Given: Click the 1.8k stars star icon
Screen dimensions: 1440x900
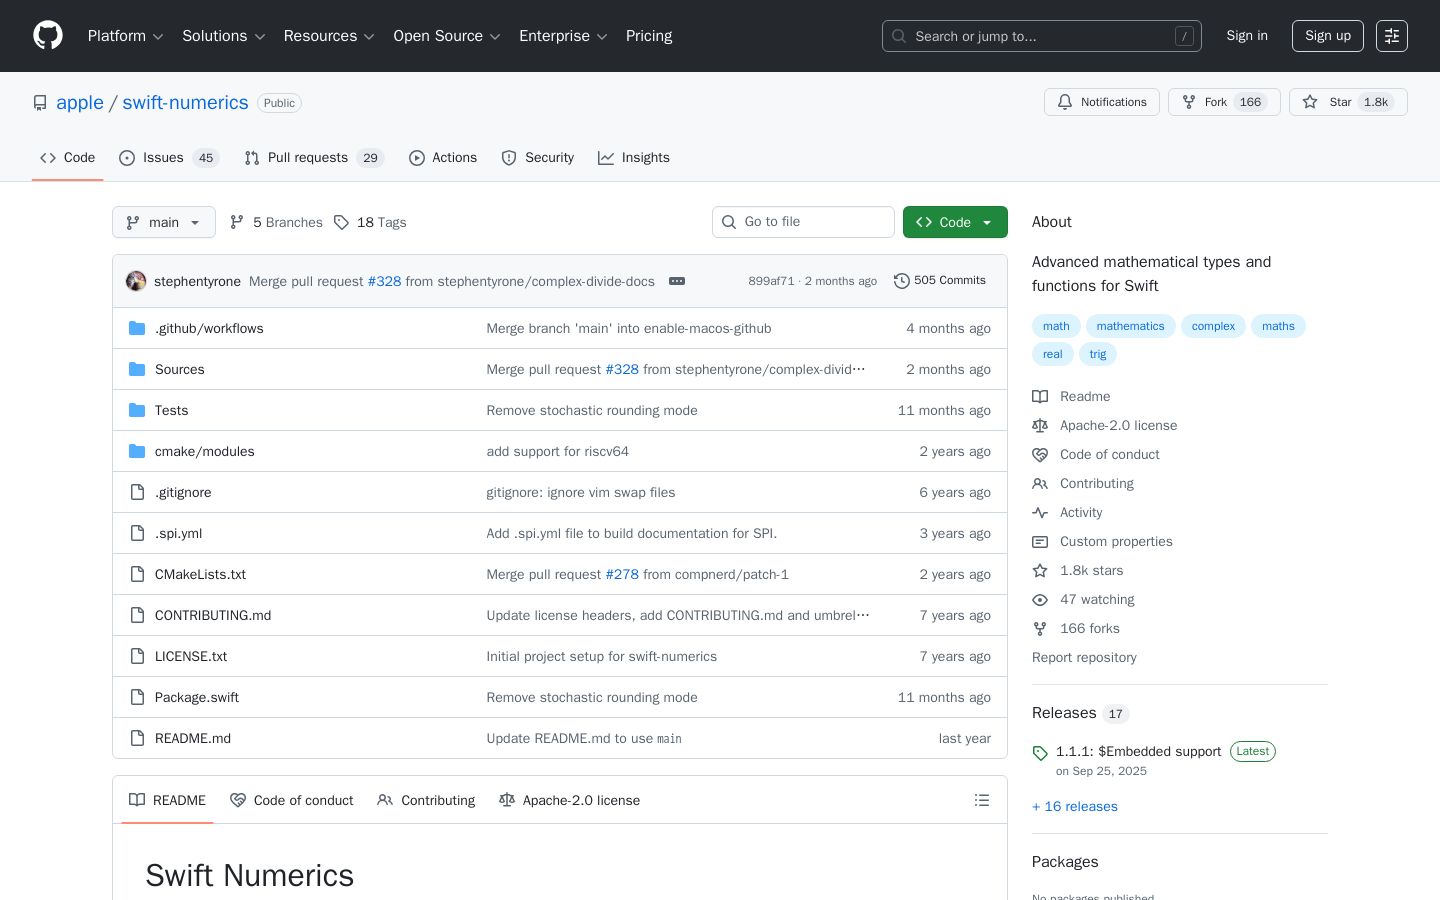Looking at the screenshot, I should click(1040, 571).
